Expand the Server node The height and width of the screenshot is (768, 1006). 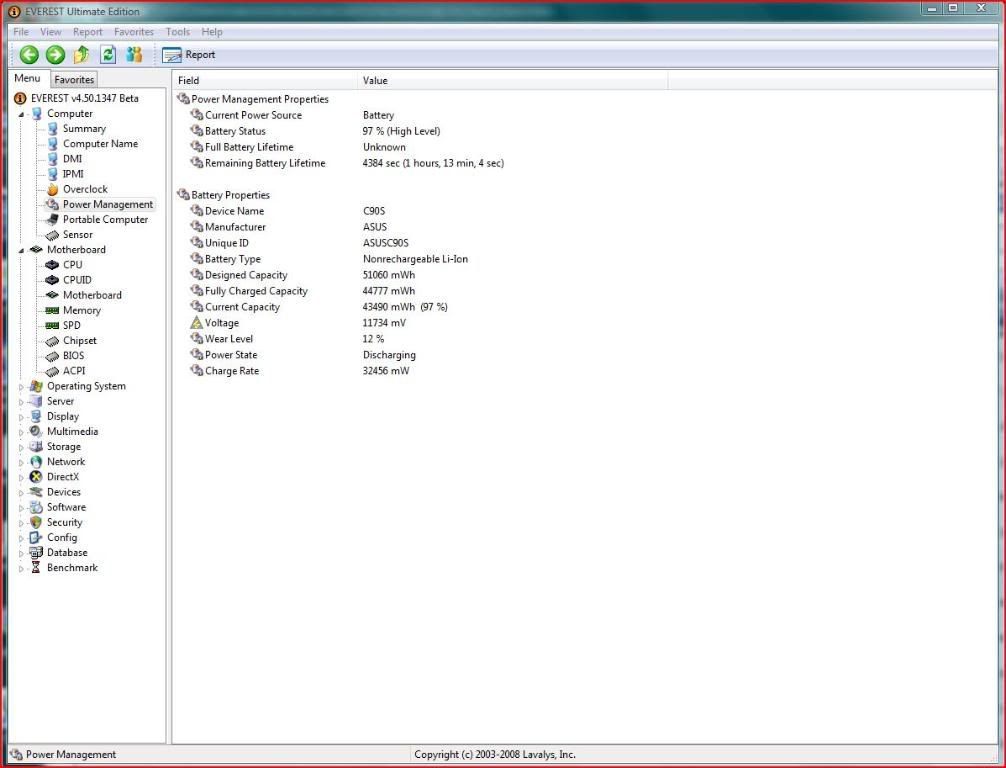click(x=21, y=402)
